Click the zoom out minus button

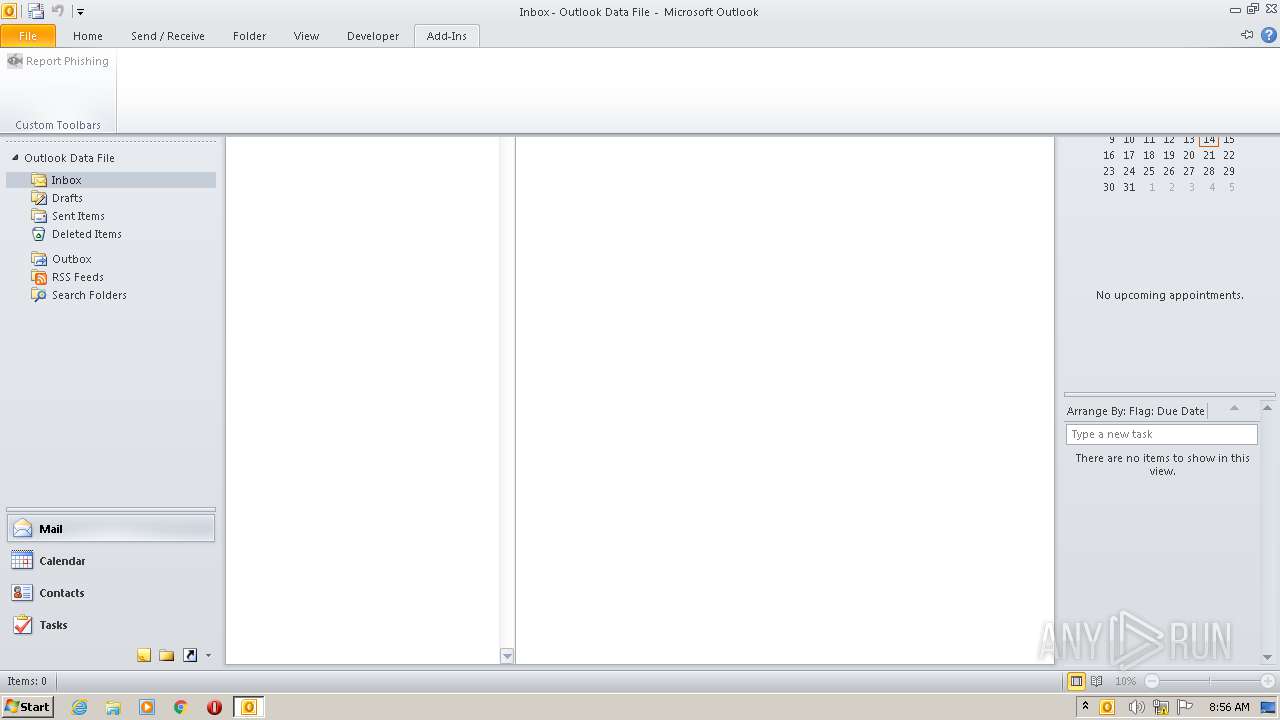tap(1152, 681)
